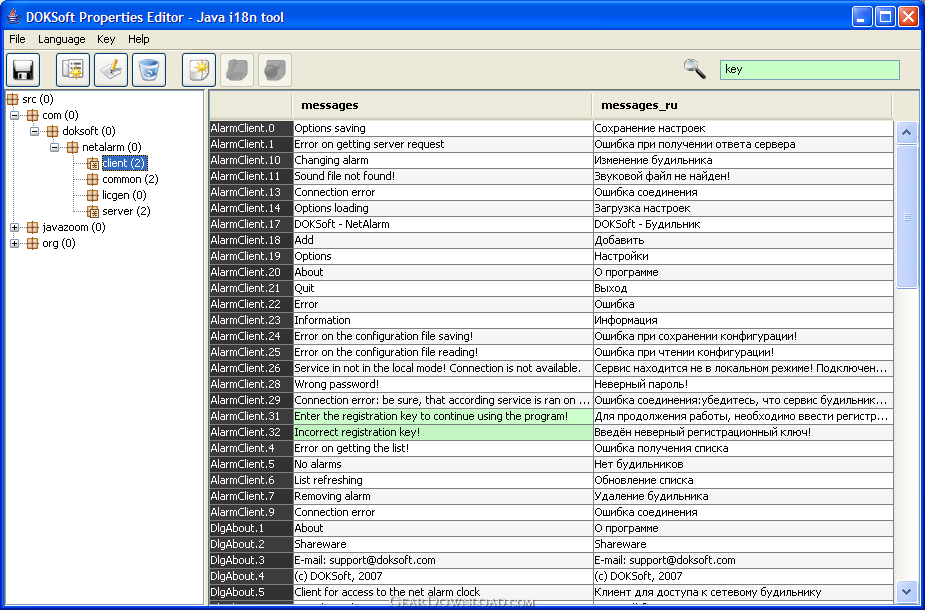925x610 pixels.
Task: Click the search field containing "key"
Action: point(809,70)
